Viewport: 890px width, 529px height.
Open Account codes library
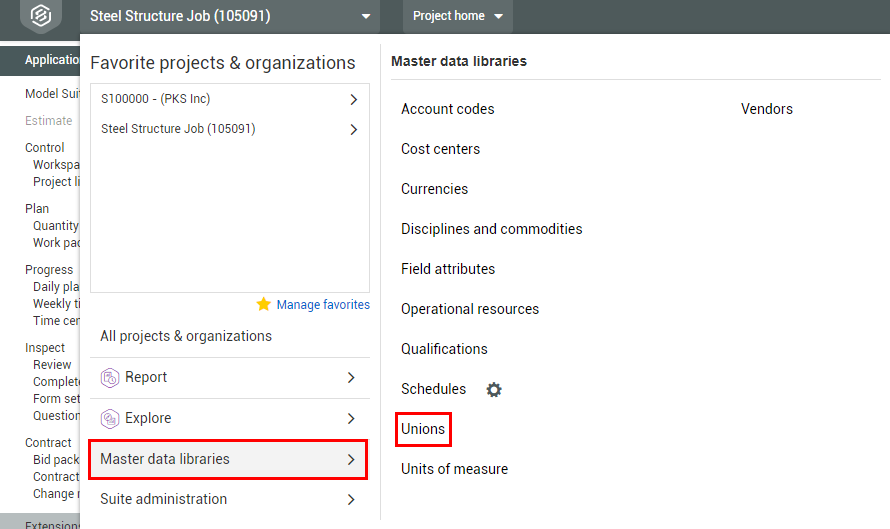(447, 109)
